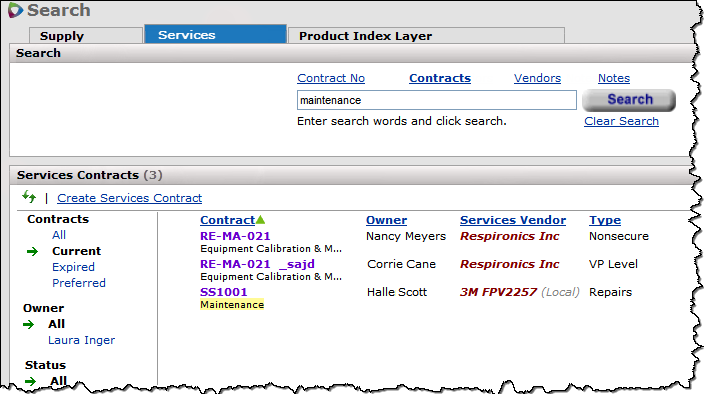Select All under Owner filter
704x394 pixels.
click(x=57, y=324)
